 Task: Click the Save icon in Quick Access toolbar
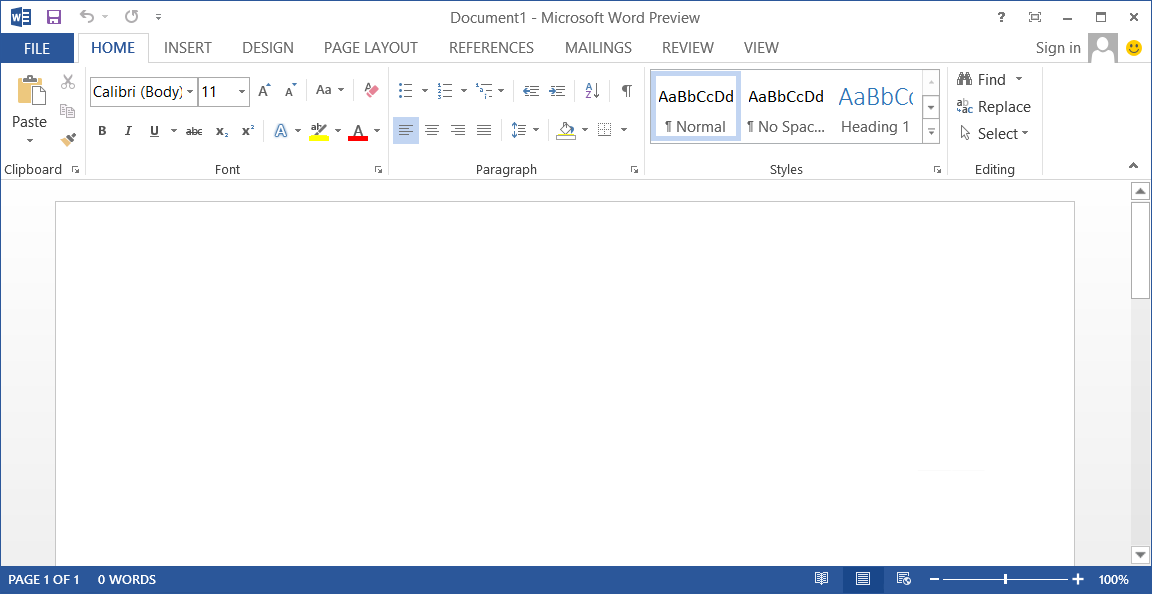click(54, 17)
